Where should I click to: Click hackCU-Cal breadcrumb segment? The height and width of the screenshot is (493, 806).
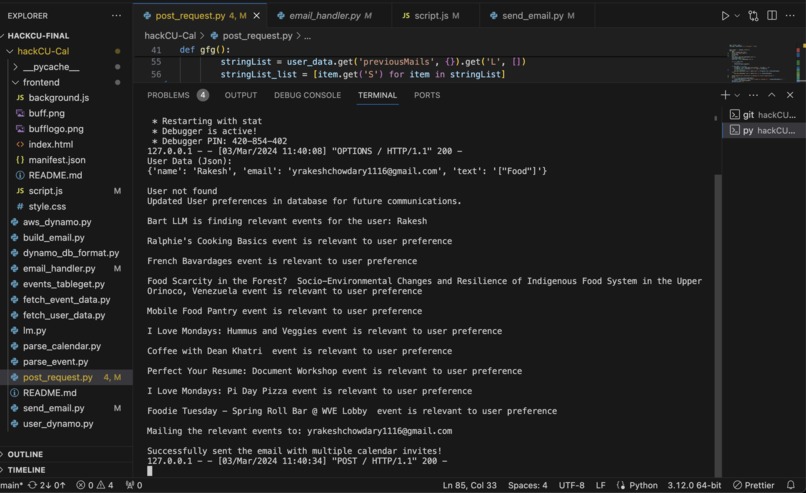coord(170,36)
